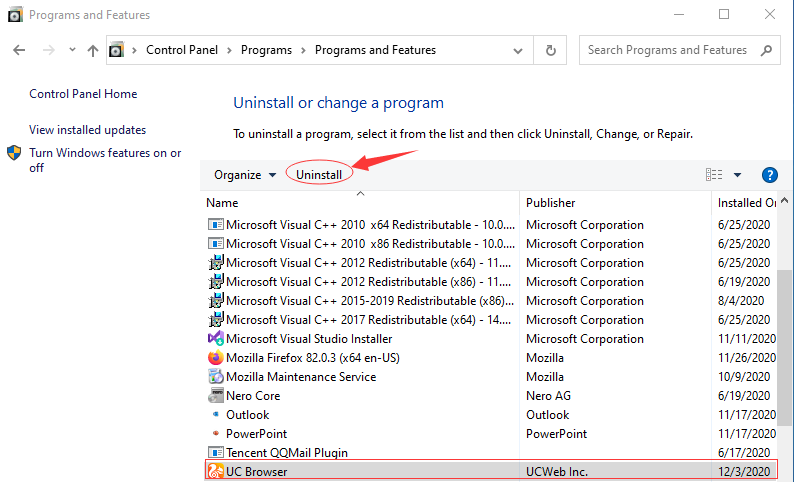Click Mozilla Firefox icon
Image resolution: width=794 pixels, height=482 pixels.
click(216, 357)
